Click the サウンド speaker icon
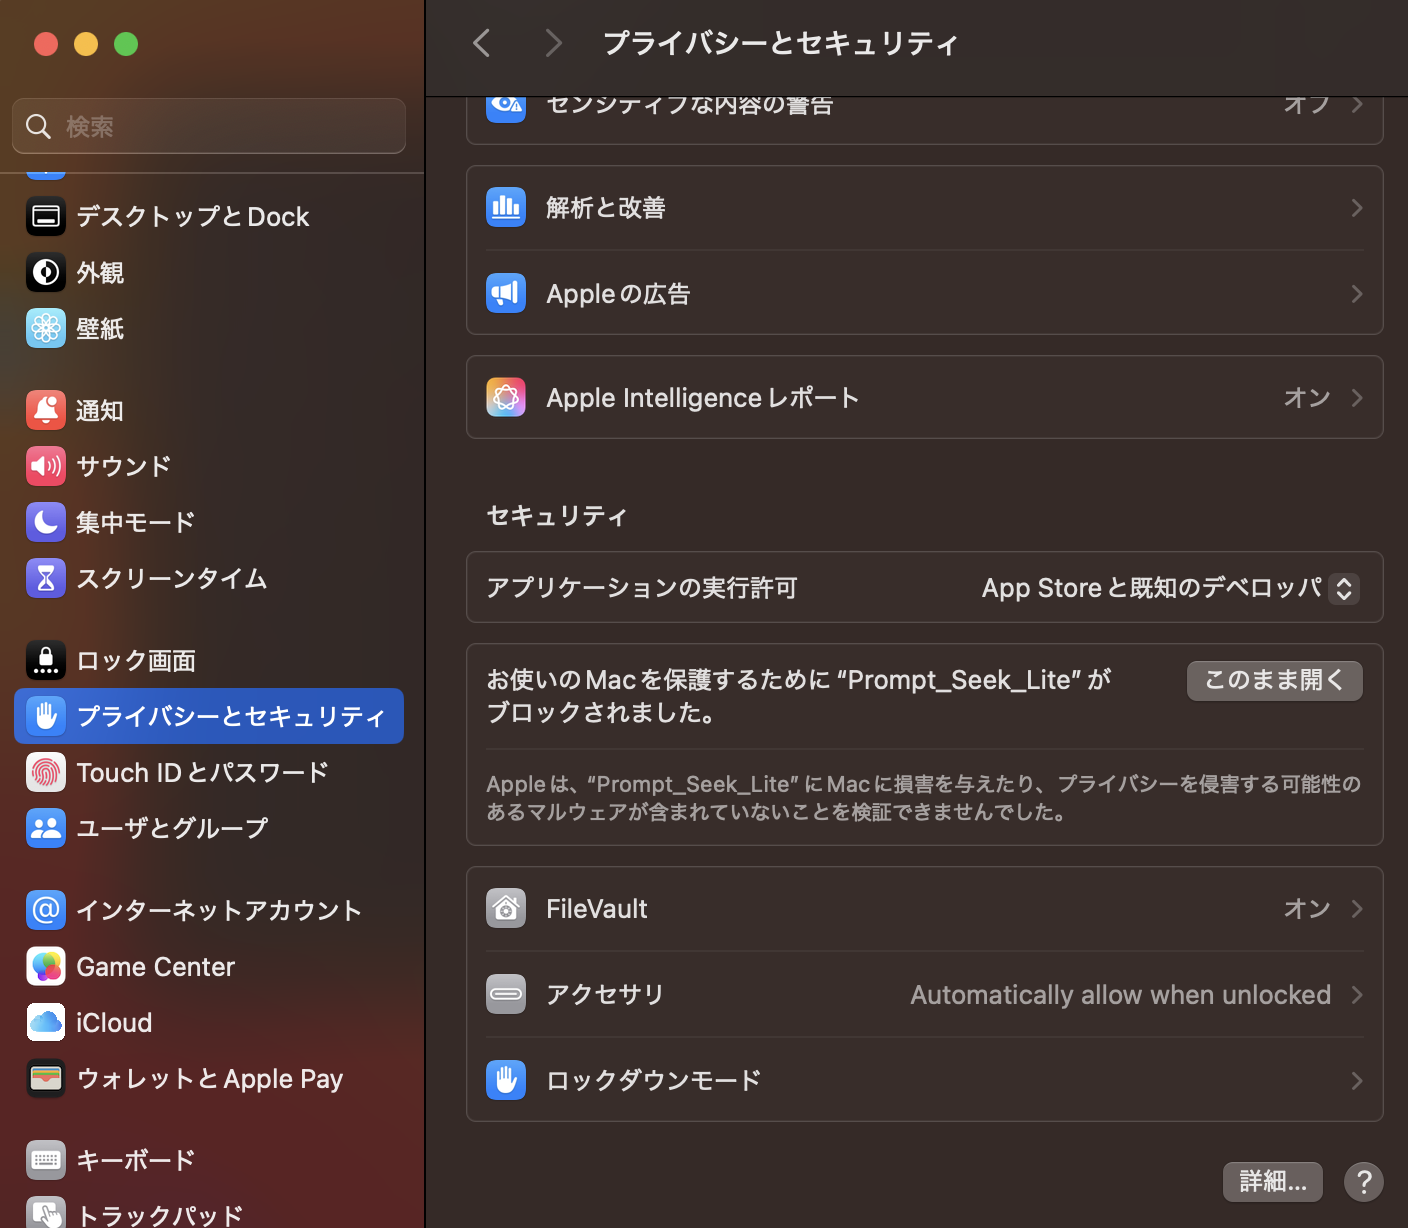 [x=46, y=466]
